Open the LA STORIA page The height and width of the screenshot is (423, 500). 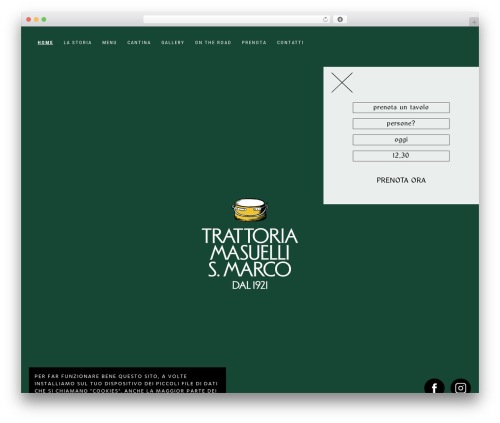tap(77, 42)
